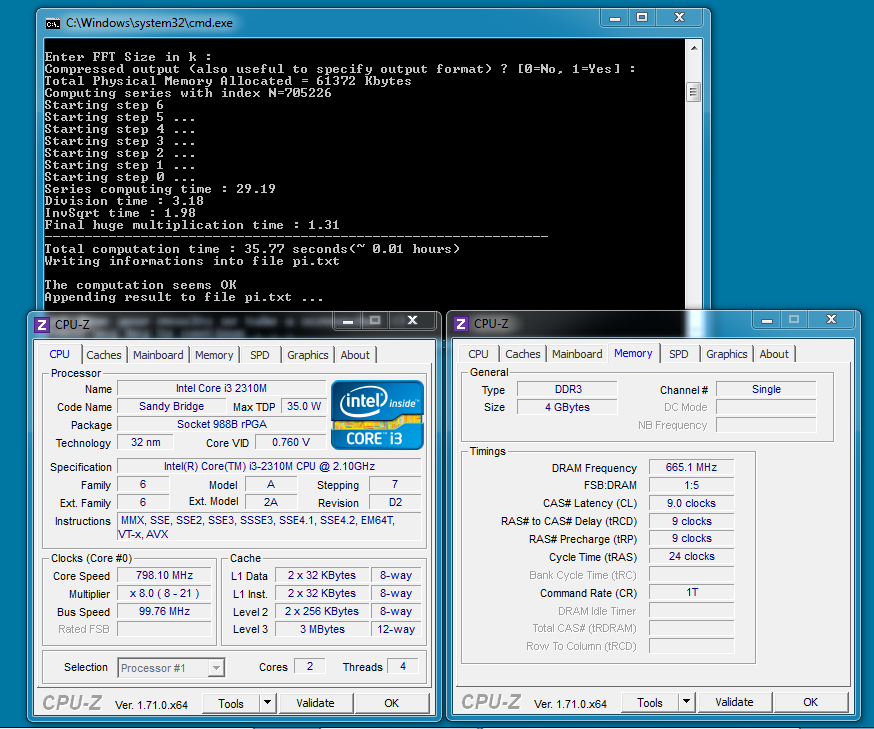Click OK in the left CPU-Z window

click(x=392, y=703)
